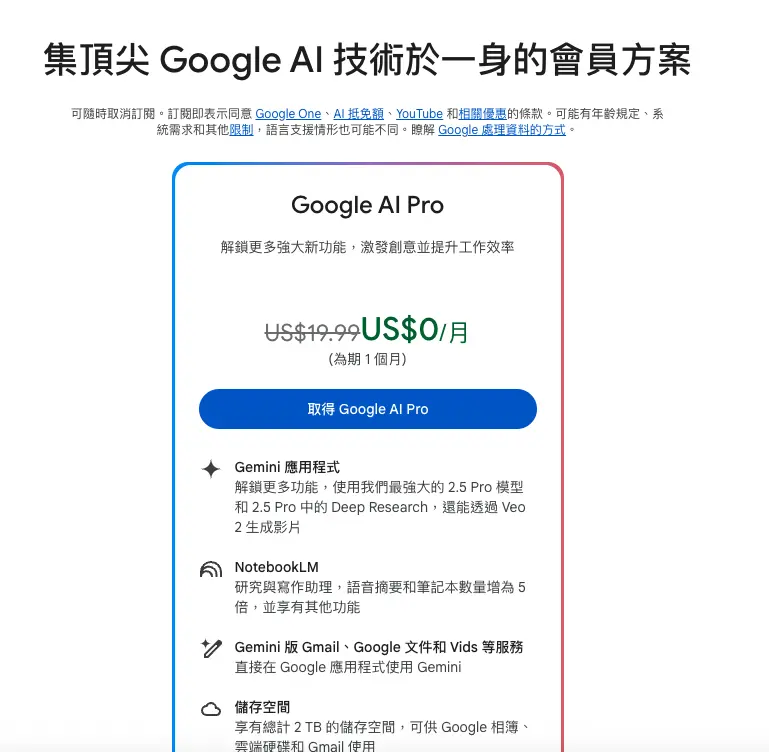Open the Google One terms link
769x752 pixels.
(288, 114)
